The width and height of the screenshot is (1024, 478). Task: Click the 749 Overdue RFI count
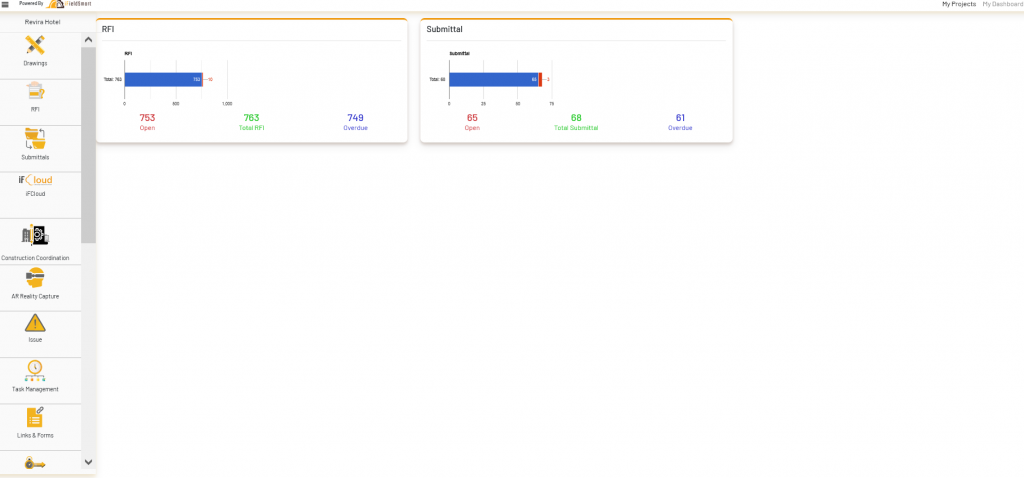(x=355, y=118)
